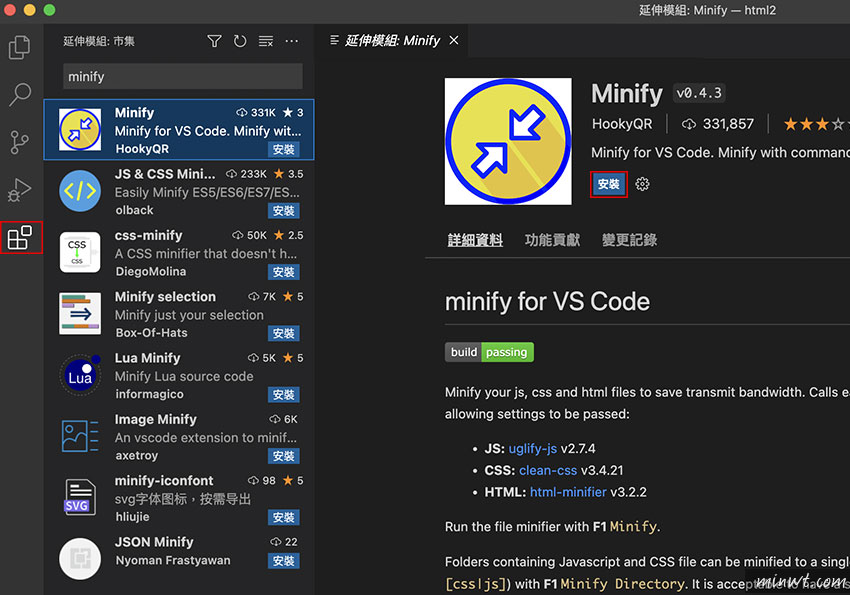This screenshot has width=850, height=595.
Task: Install the Minify extension from the list
Action: point(284,149)
